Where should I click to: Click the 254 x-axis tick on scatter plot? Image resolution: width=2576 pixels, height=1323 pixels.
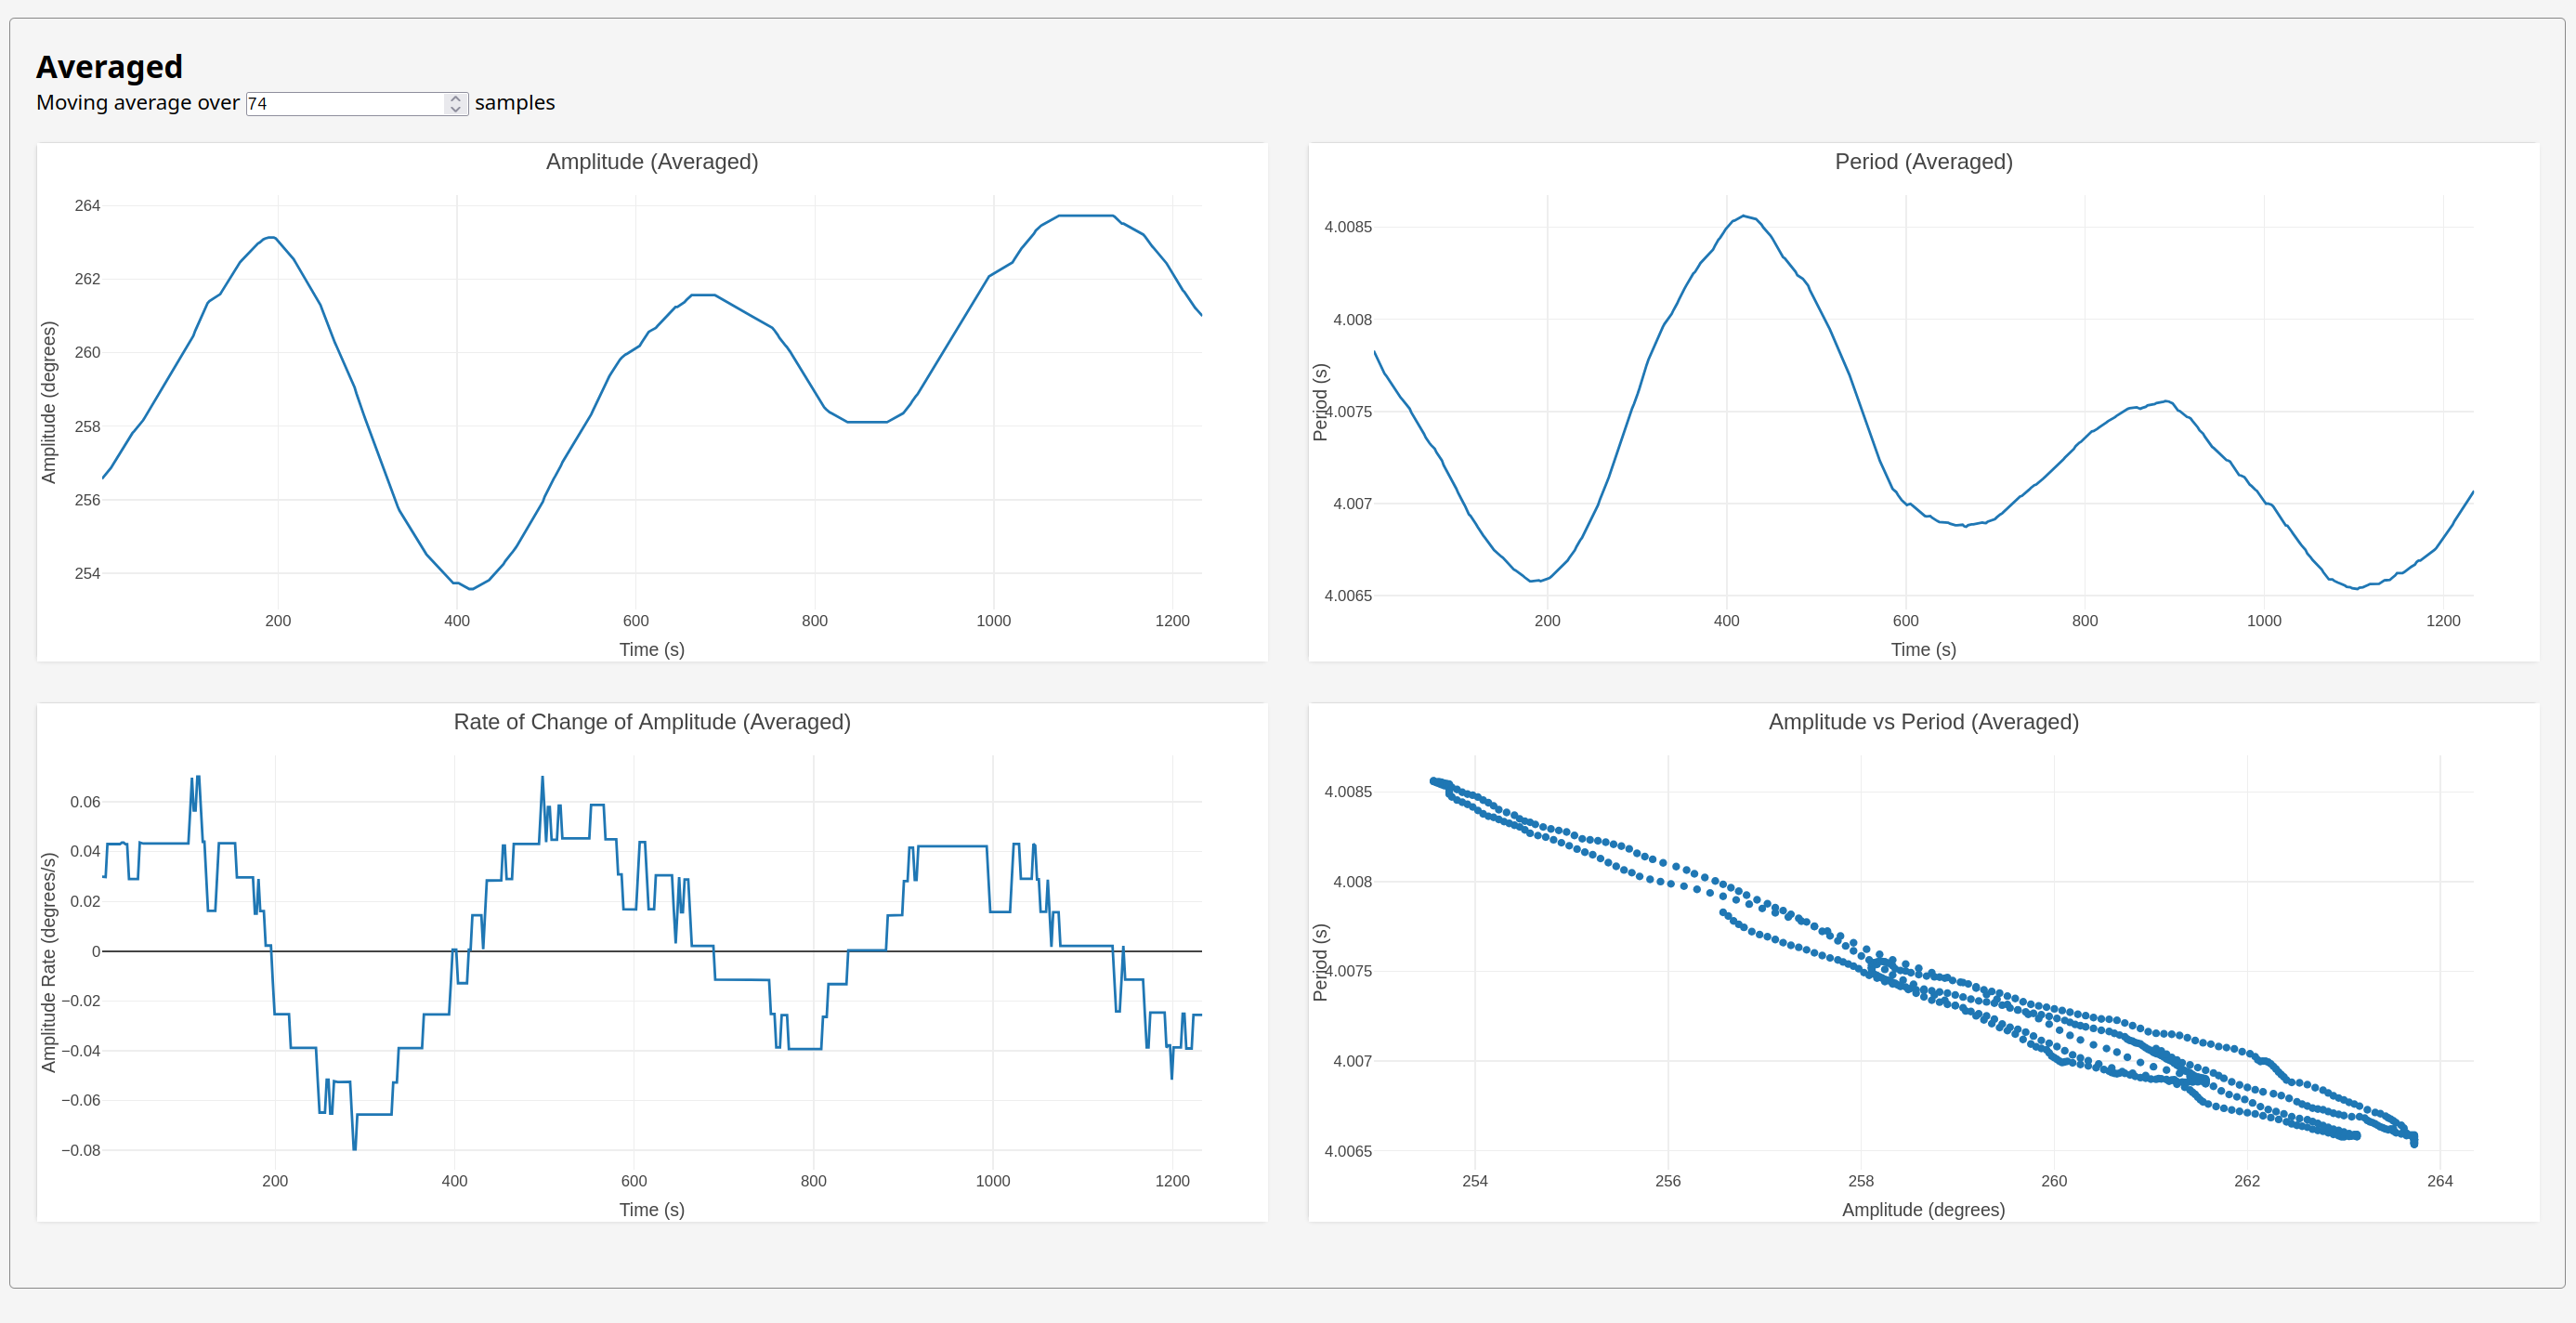coord(1475,1181)
